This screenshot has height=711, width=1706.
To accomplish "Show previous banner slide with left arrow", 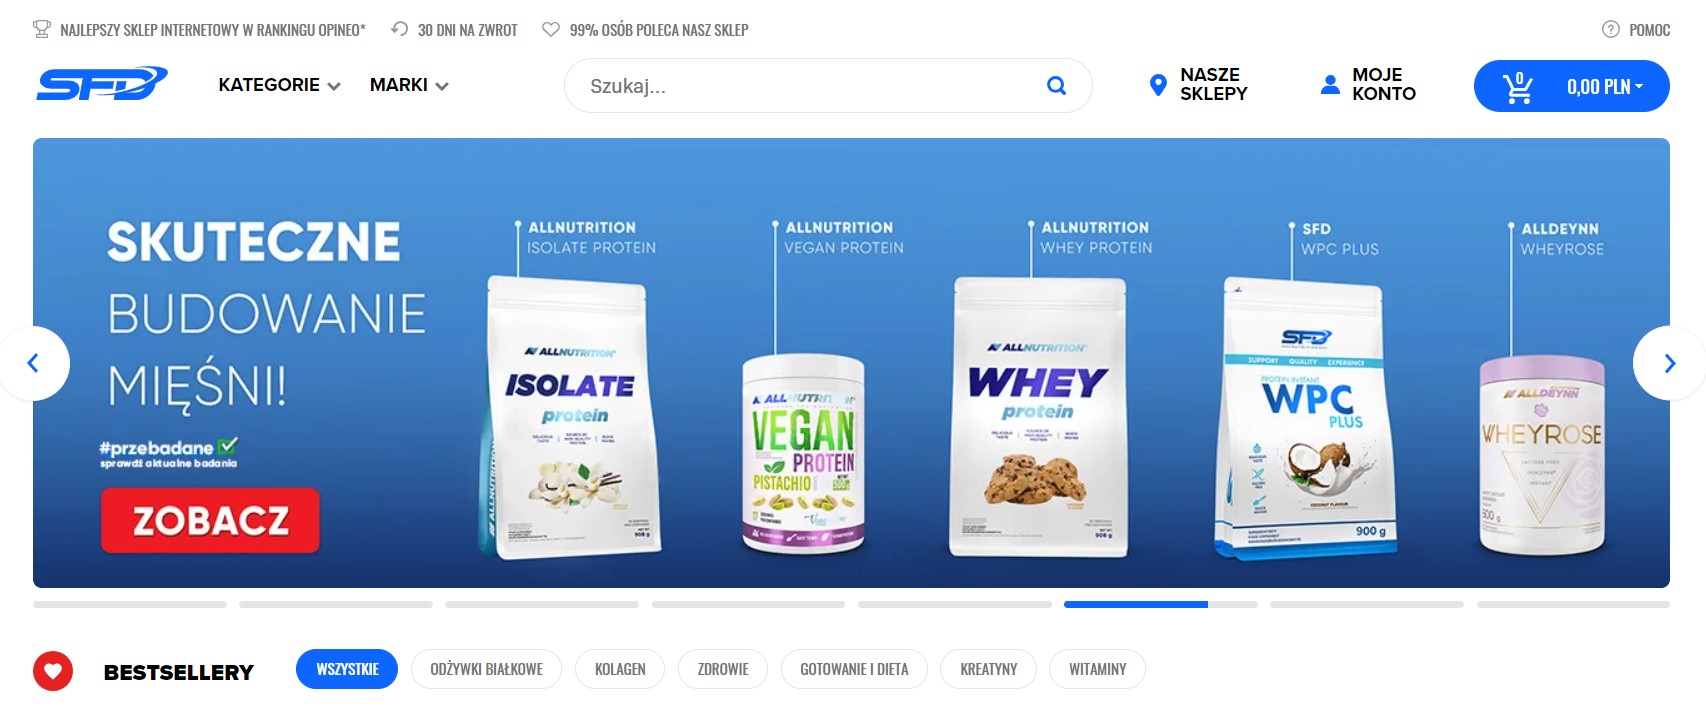I will (x=33, y=363).
